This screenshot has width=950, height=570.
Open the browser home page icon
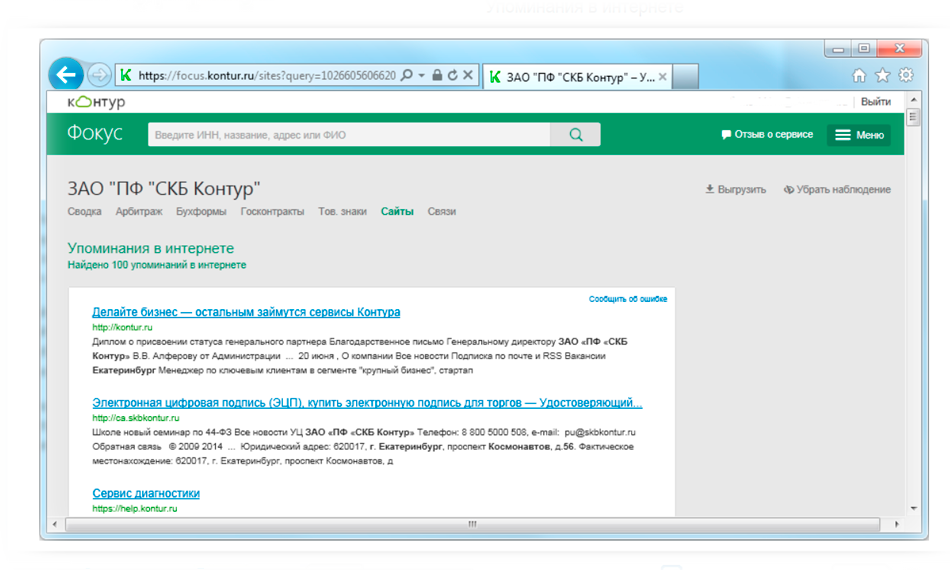(859, 75)
